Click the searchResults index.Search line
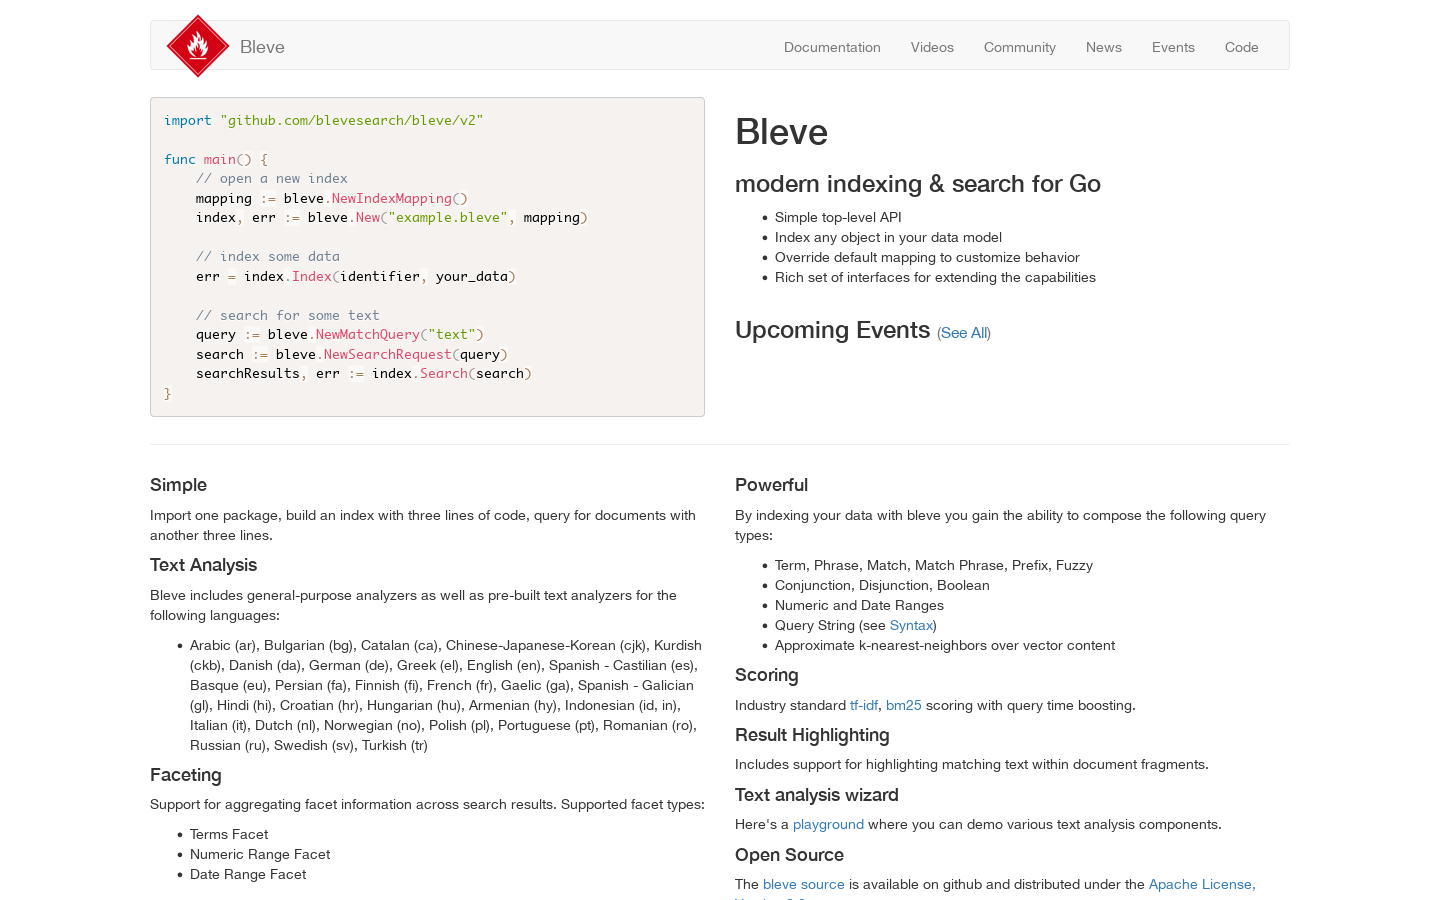1440x900 pixels. pos(364,373)
